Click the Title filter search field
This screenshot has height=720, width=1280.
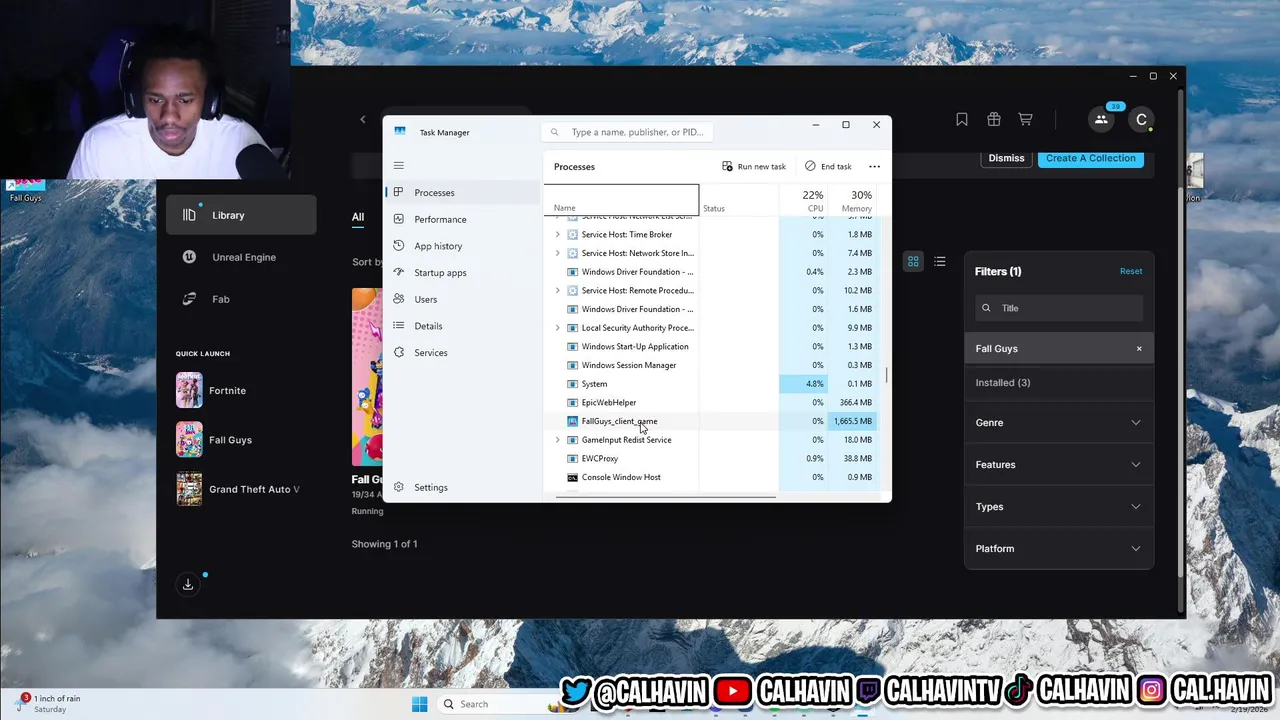point(1060,308)
